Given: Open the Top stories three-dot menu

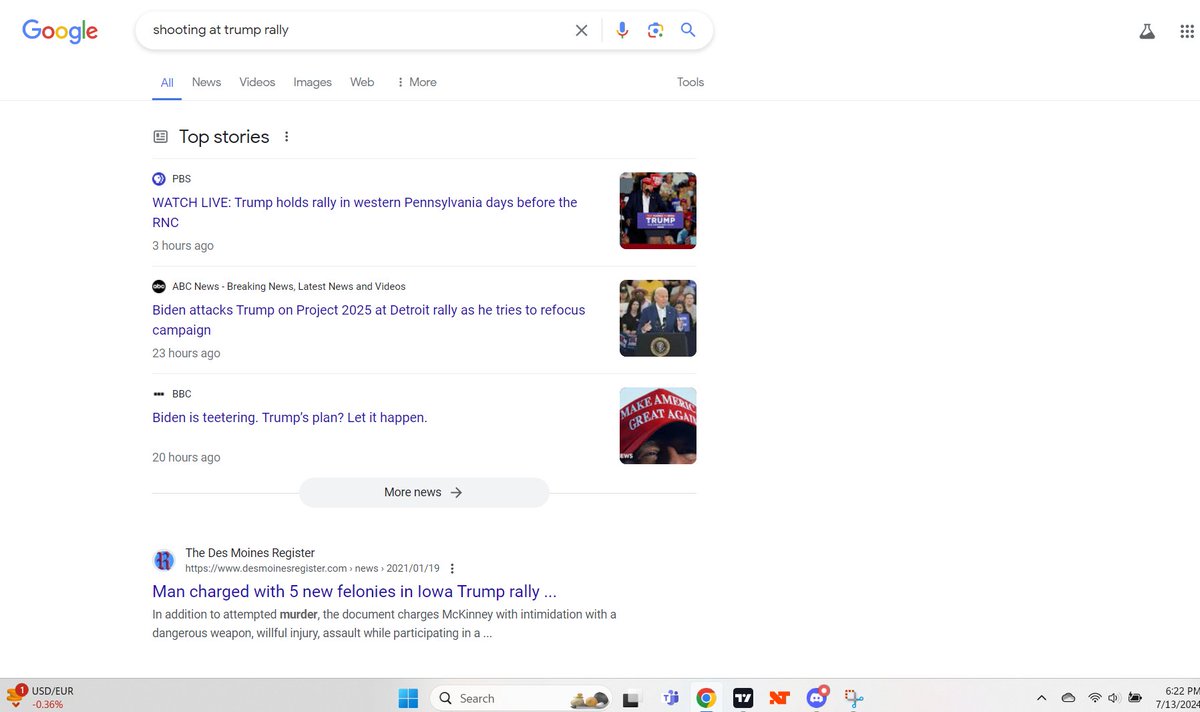Looking at the screenshot, I should click(287, 136).
